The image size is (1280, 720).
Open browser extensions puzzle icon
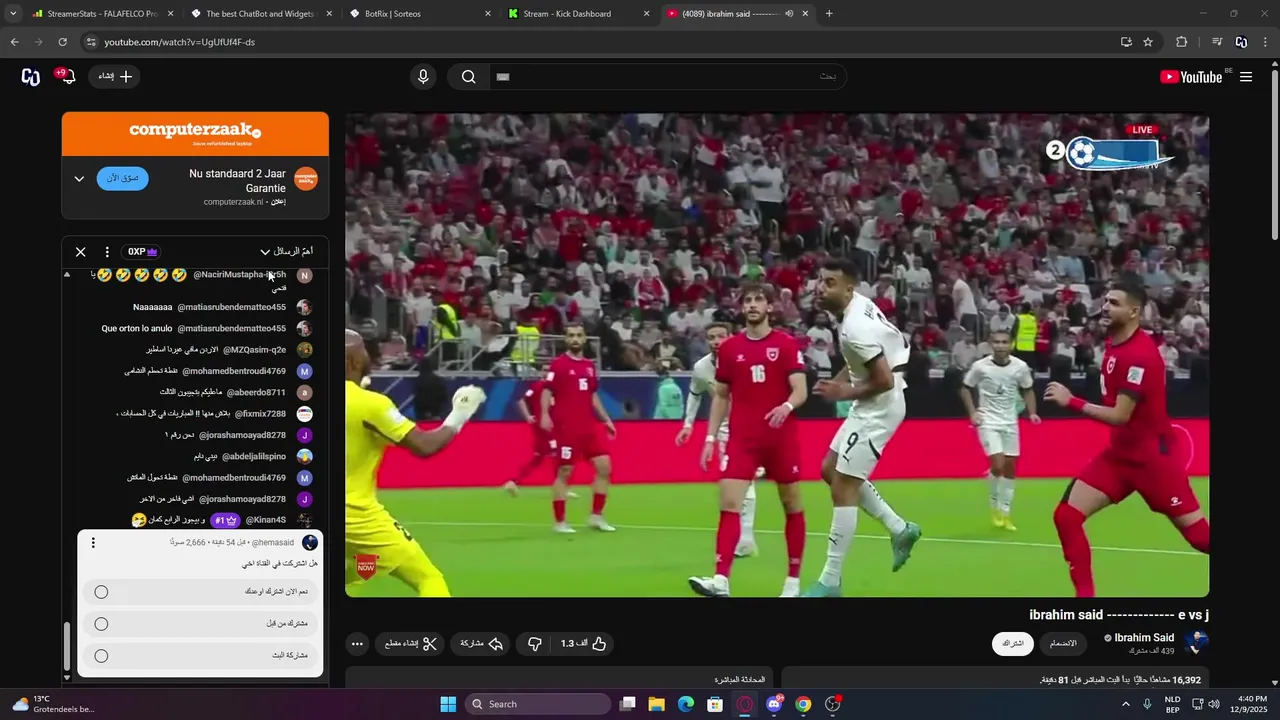(1182, 42)
